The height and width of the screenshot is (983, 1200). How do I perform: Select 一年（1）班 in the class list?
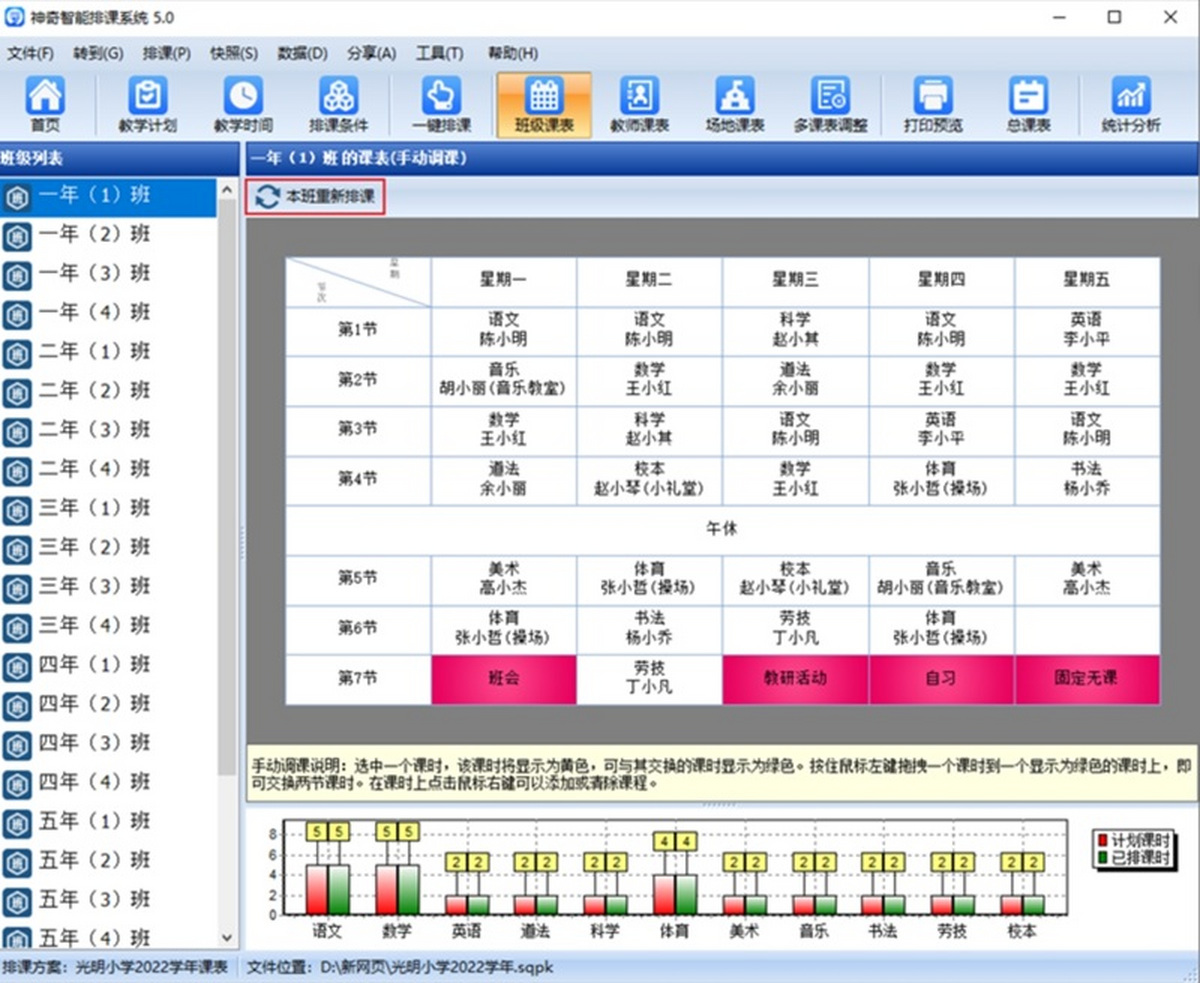click(108, 197)
